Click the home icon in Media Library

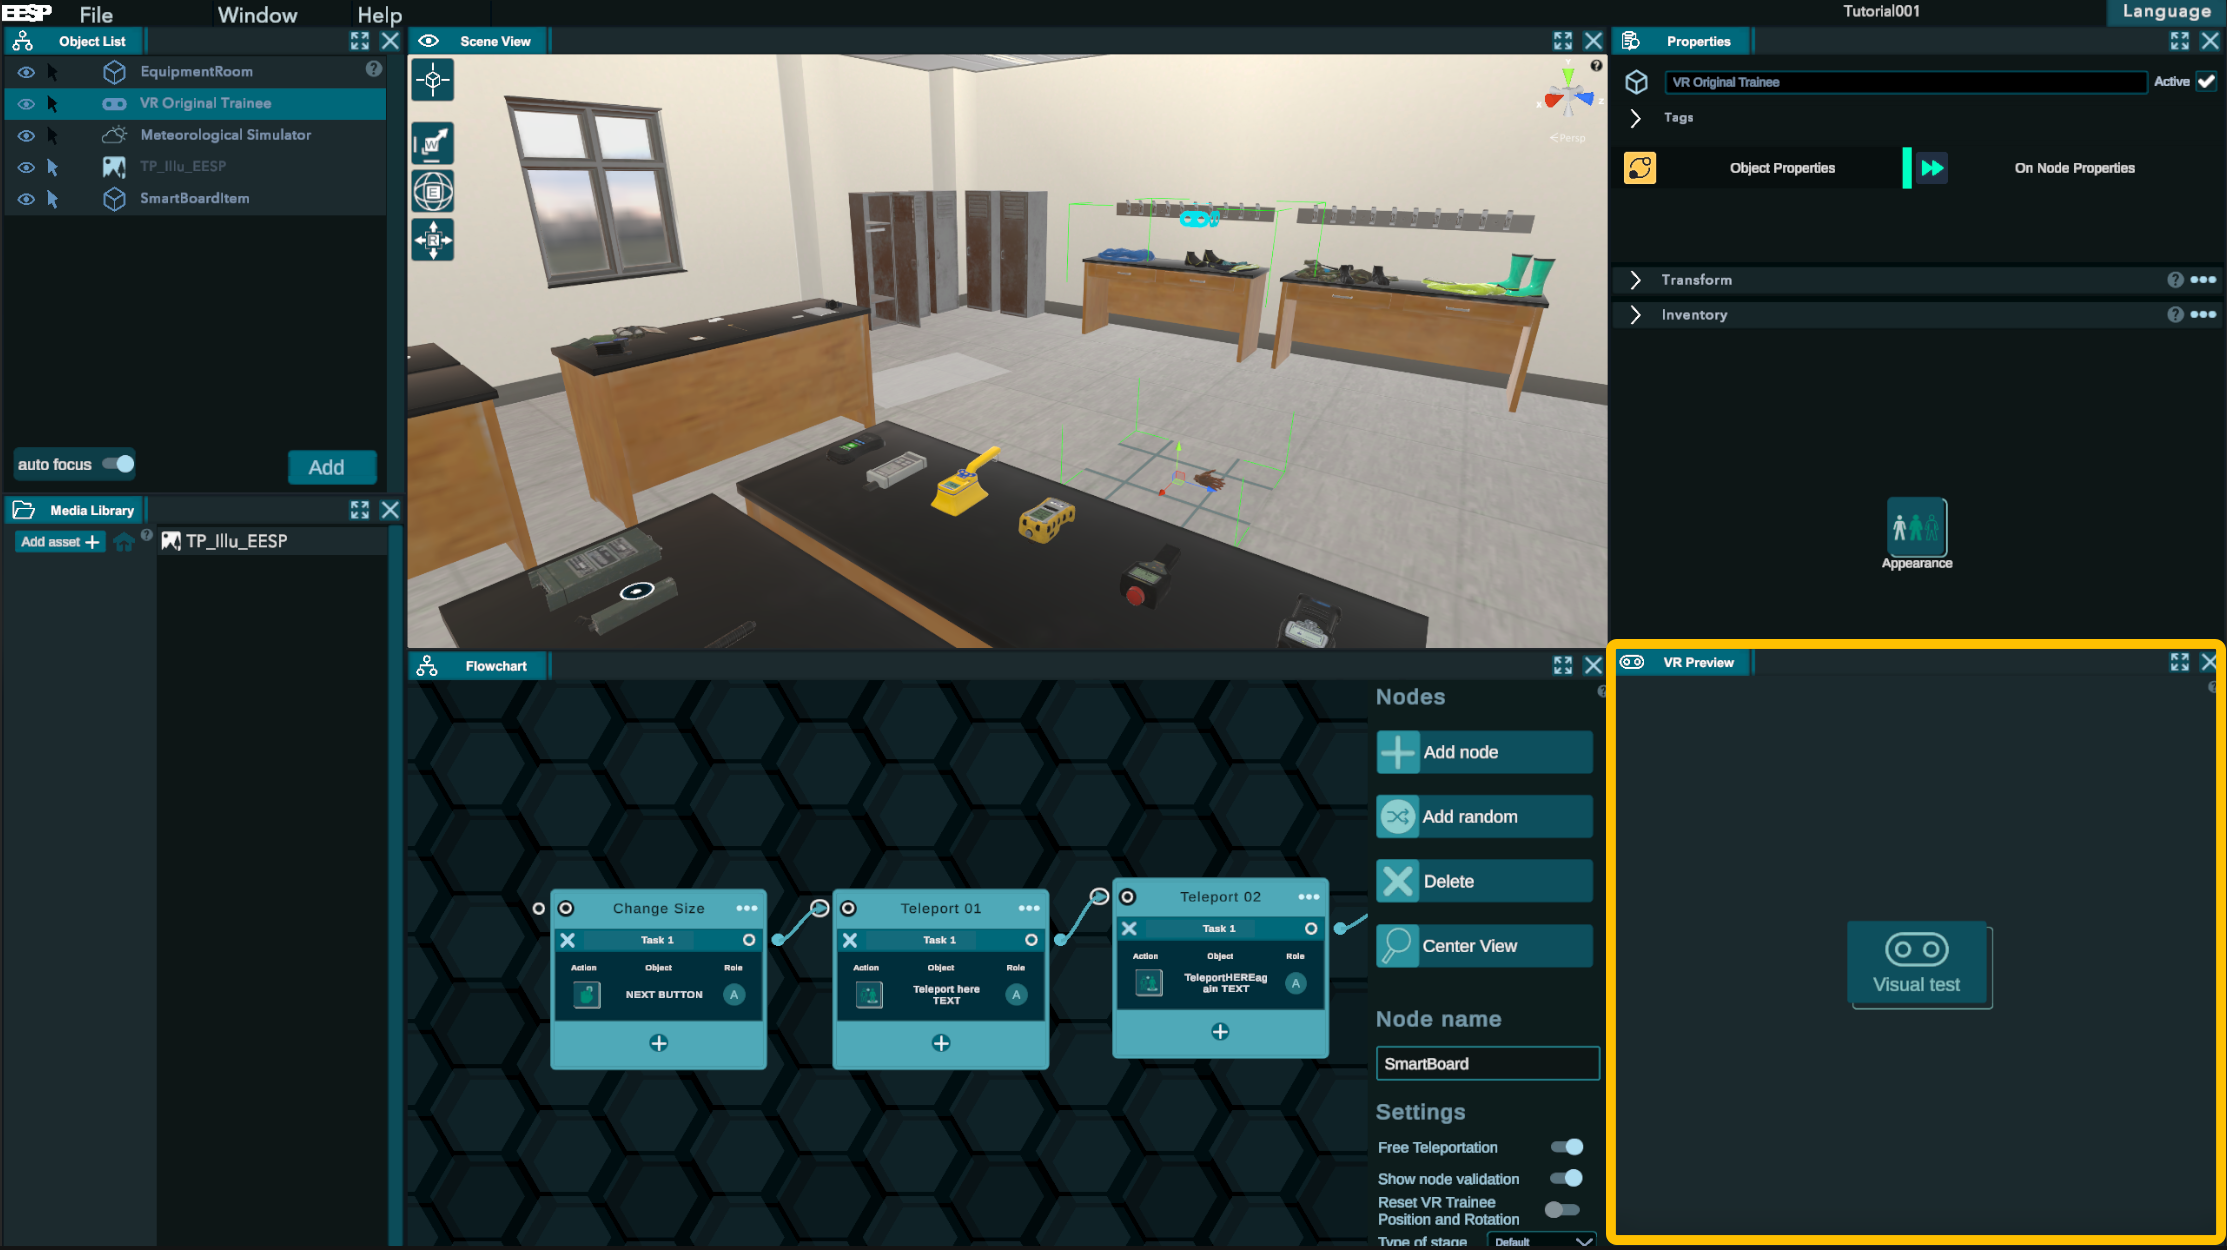pos(124,542)
